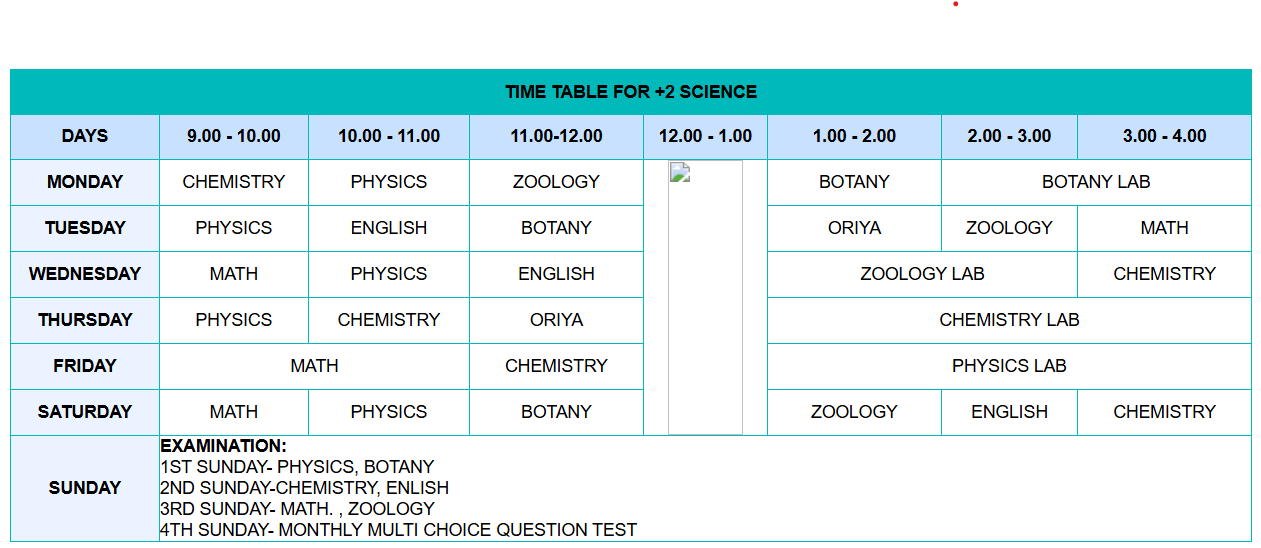Image resolution: width=1261 pixels, height=548 pixels.
Task: Click the SATURDAY row label
Action: click(85, 412)
